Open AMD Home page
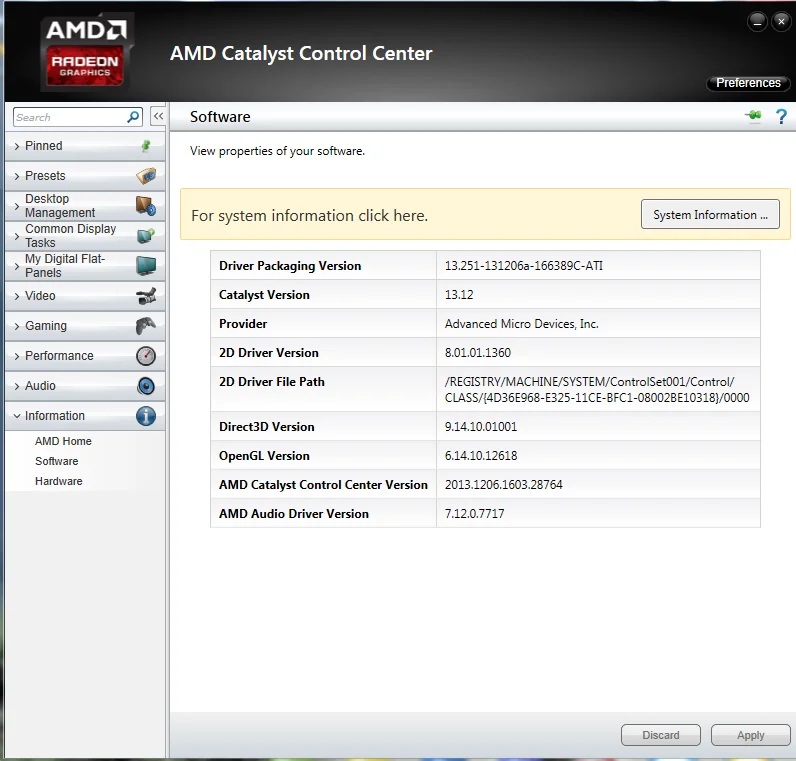Image resolution: width=796 pixels, height=761 pixels. point(63,441)
